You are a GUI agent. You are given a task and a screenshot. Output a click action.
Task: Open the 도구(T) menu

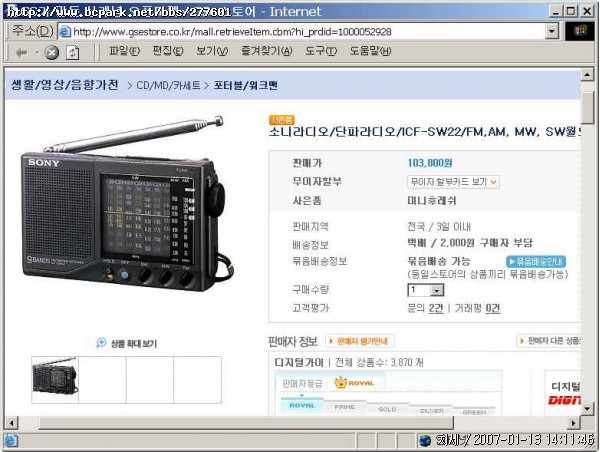pos(321,51)
